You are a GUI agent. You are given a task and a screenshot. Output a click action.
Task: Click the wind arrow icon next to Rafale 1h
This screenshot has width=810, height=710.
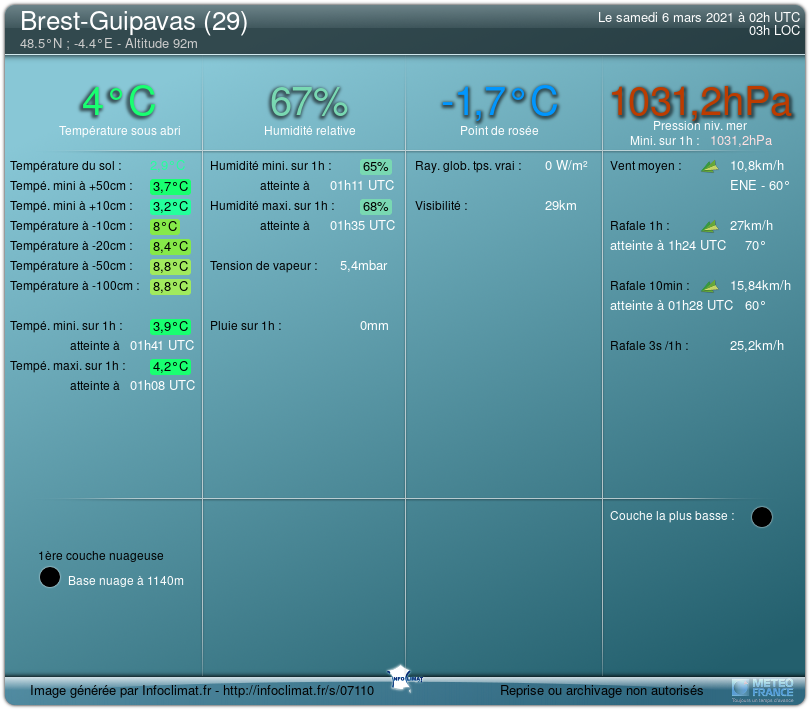coord(710,226)
